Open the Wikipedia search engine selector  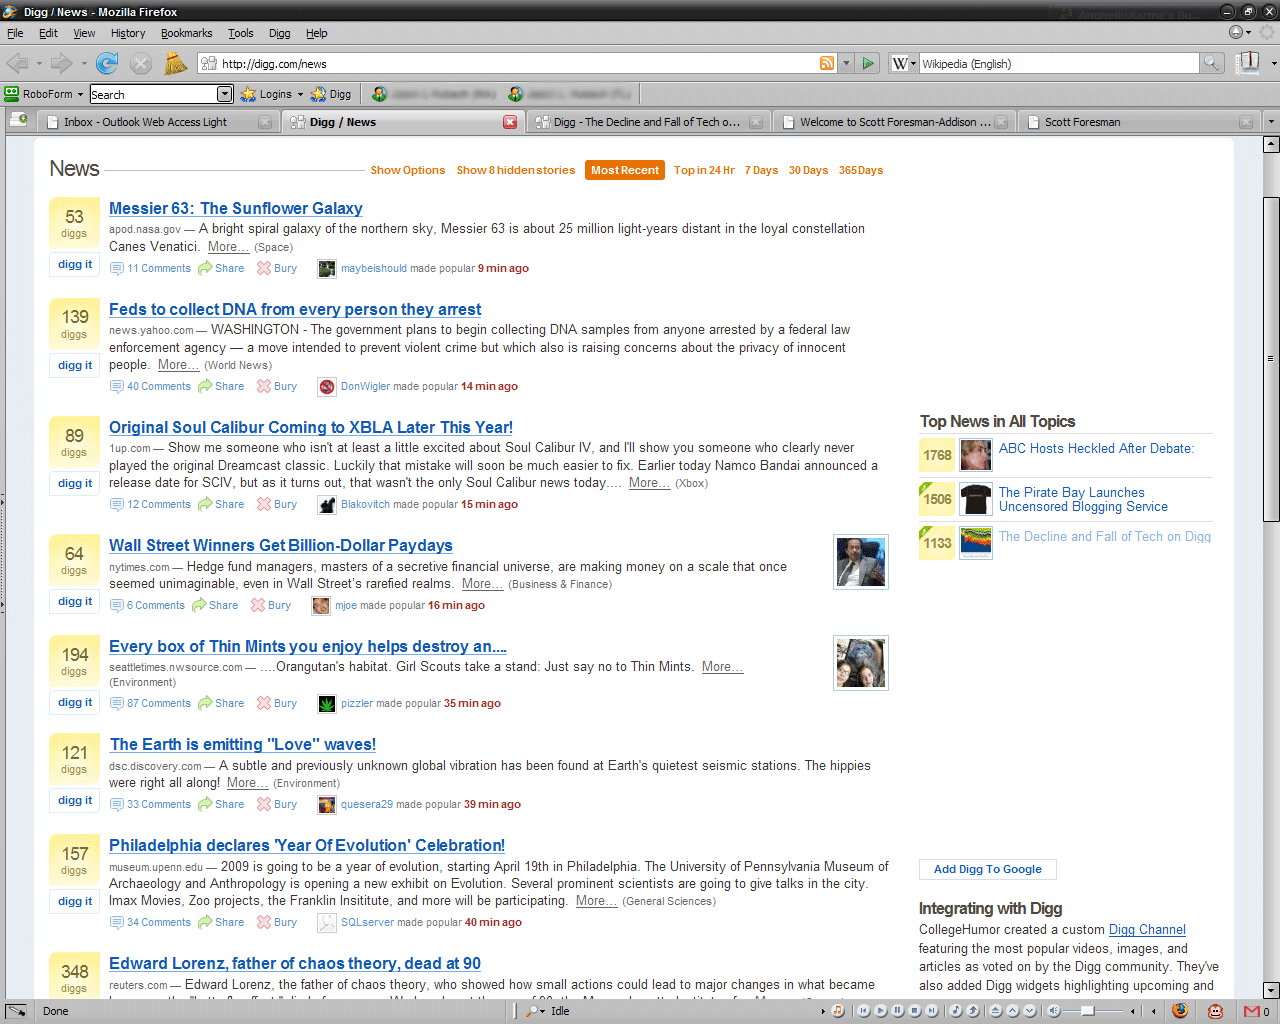pos(903,64)
